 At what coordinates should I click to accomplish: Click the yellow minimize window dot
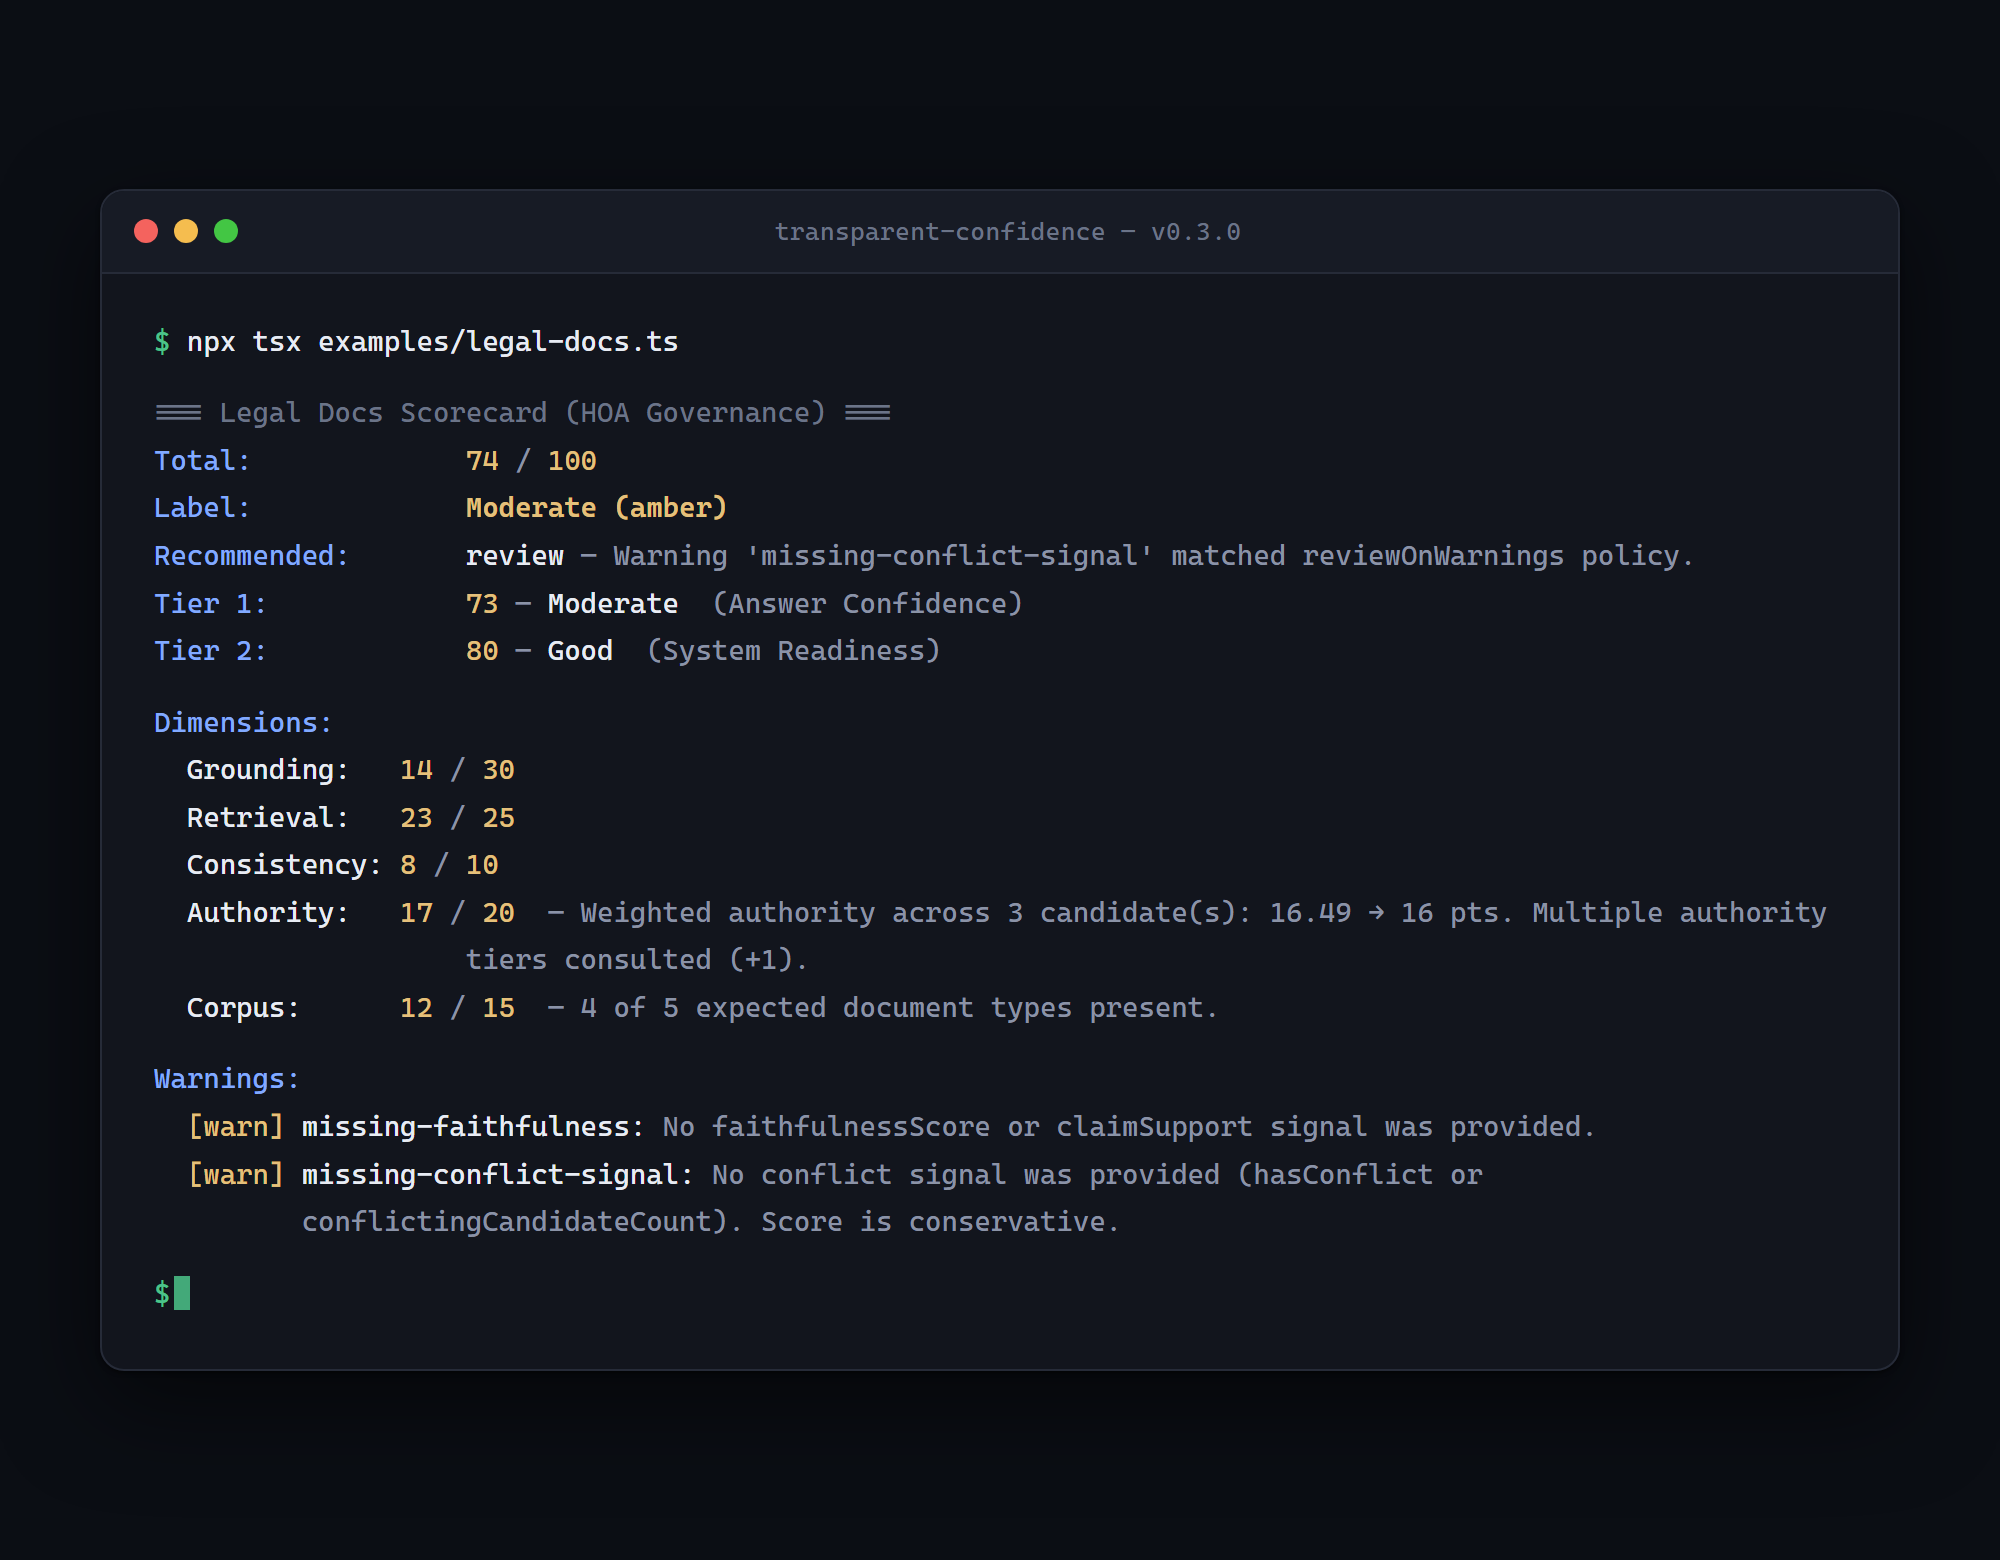coord(186,232)
